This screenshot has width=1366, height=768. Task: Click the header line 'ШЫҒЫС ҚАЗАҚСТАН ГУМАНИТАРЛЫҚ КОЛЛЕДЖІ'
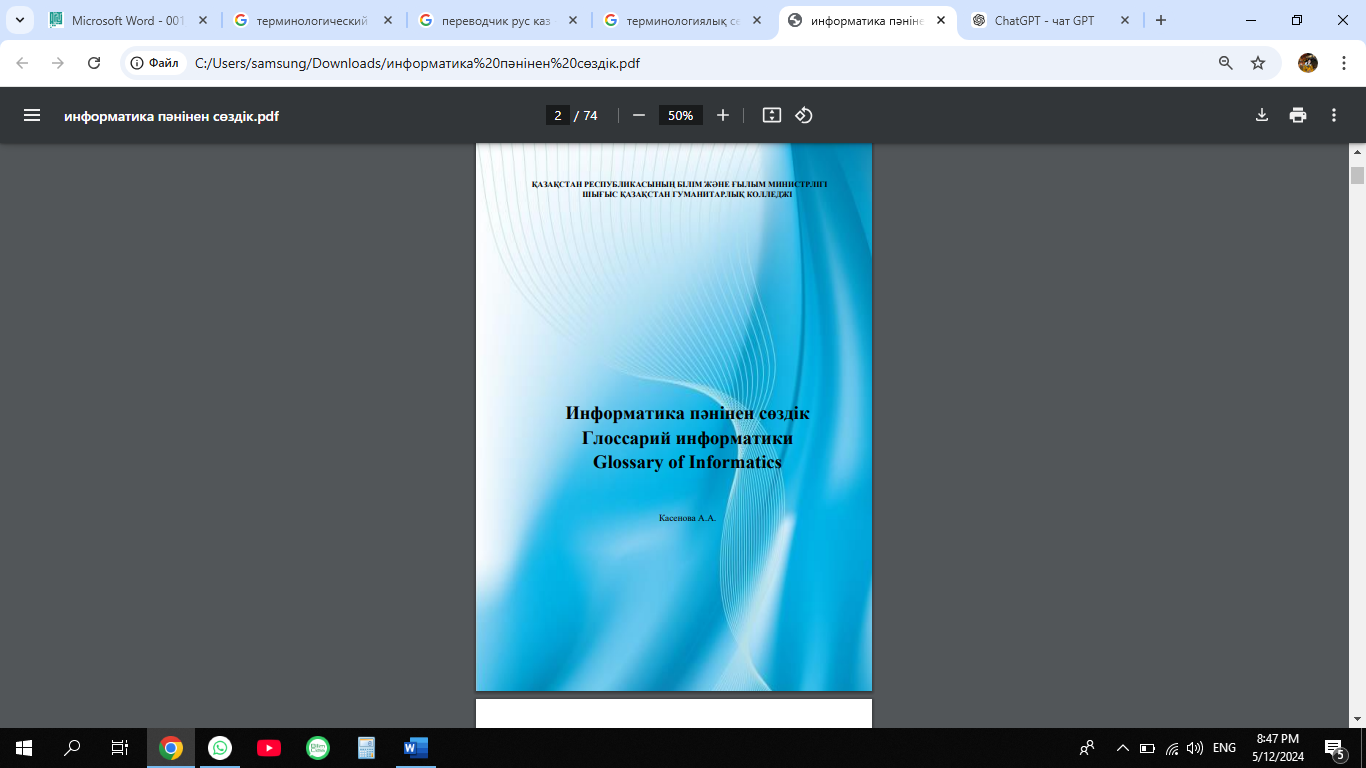687,194
